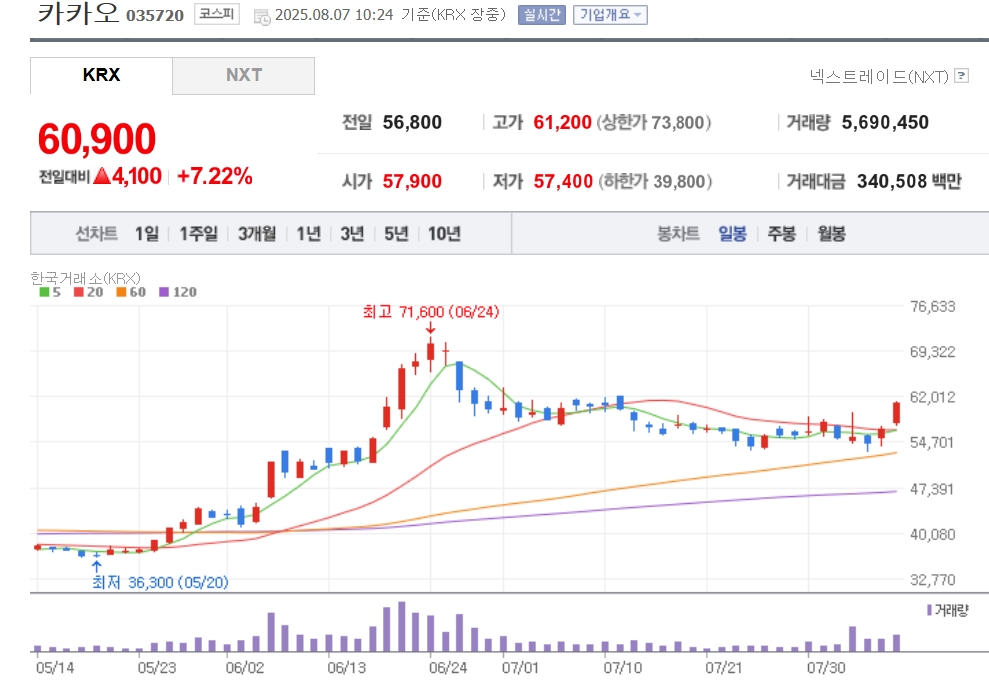
Task: Click the 실시간 real-time button
Action: click(x=541, y=15)
